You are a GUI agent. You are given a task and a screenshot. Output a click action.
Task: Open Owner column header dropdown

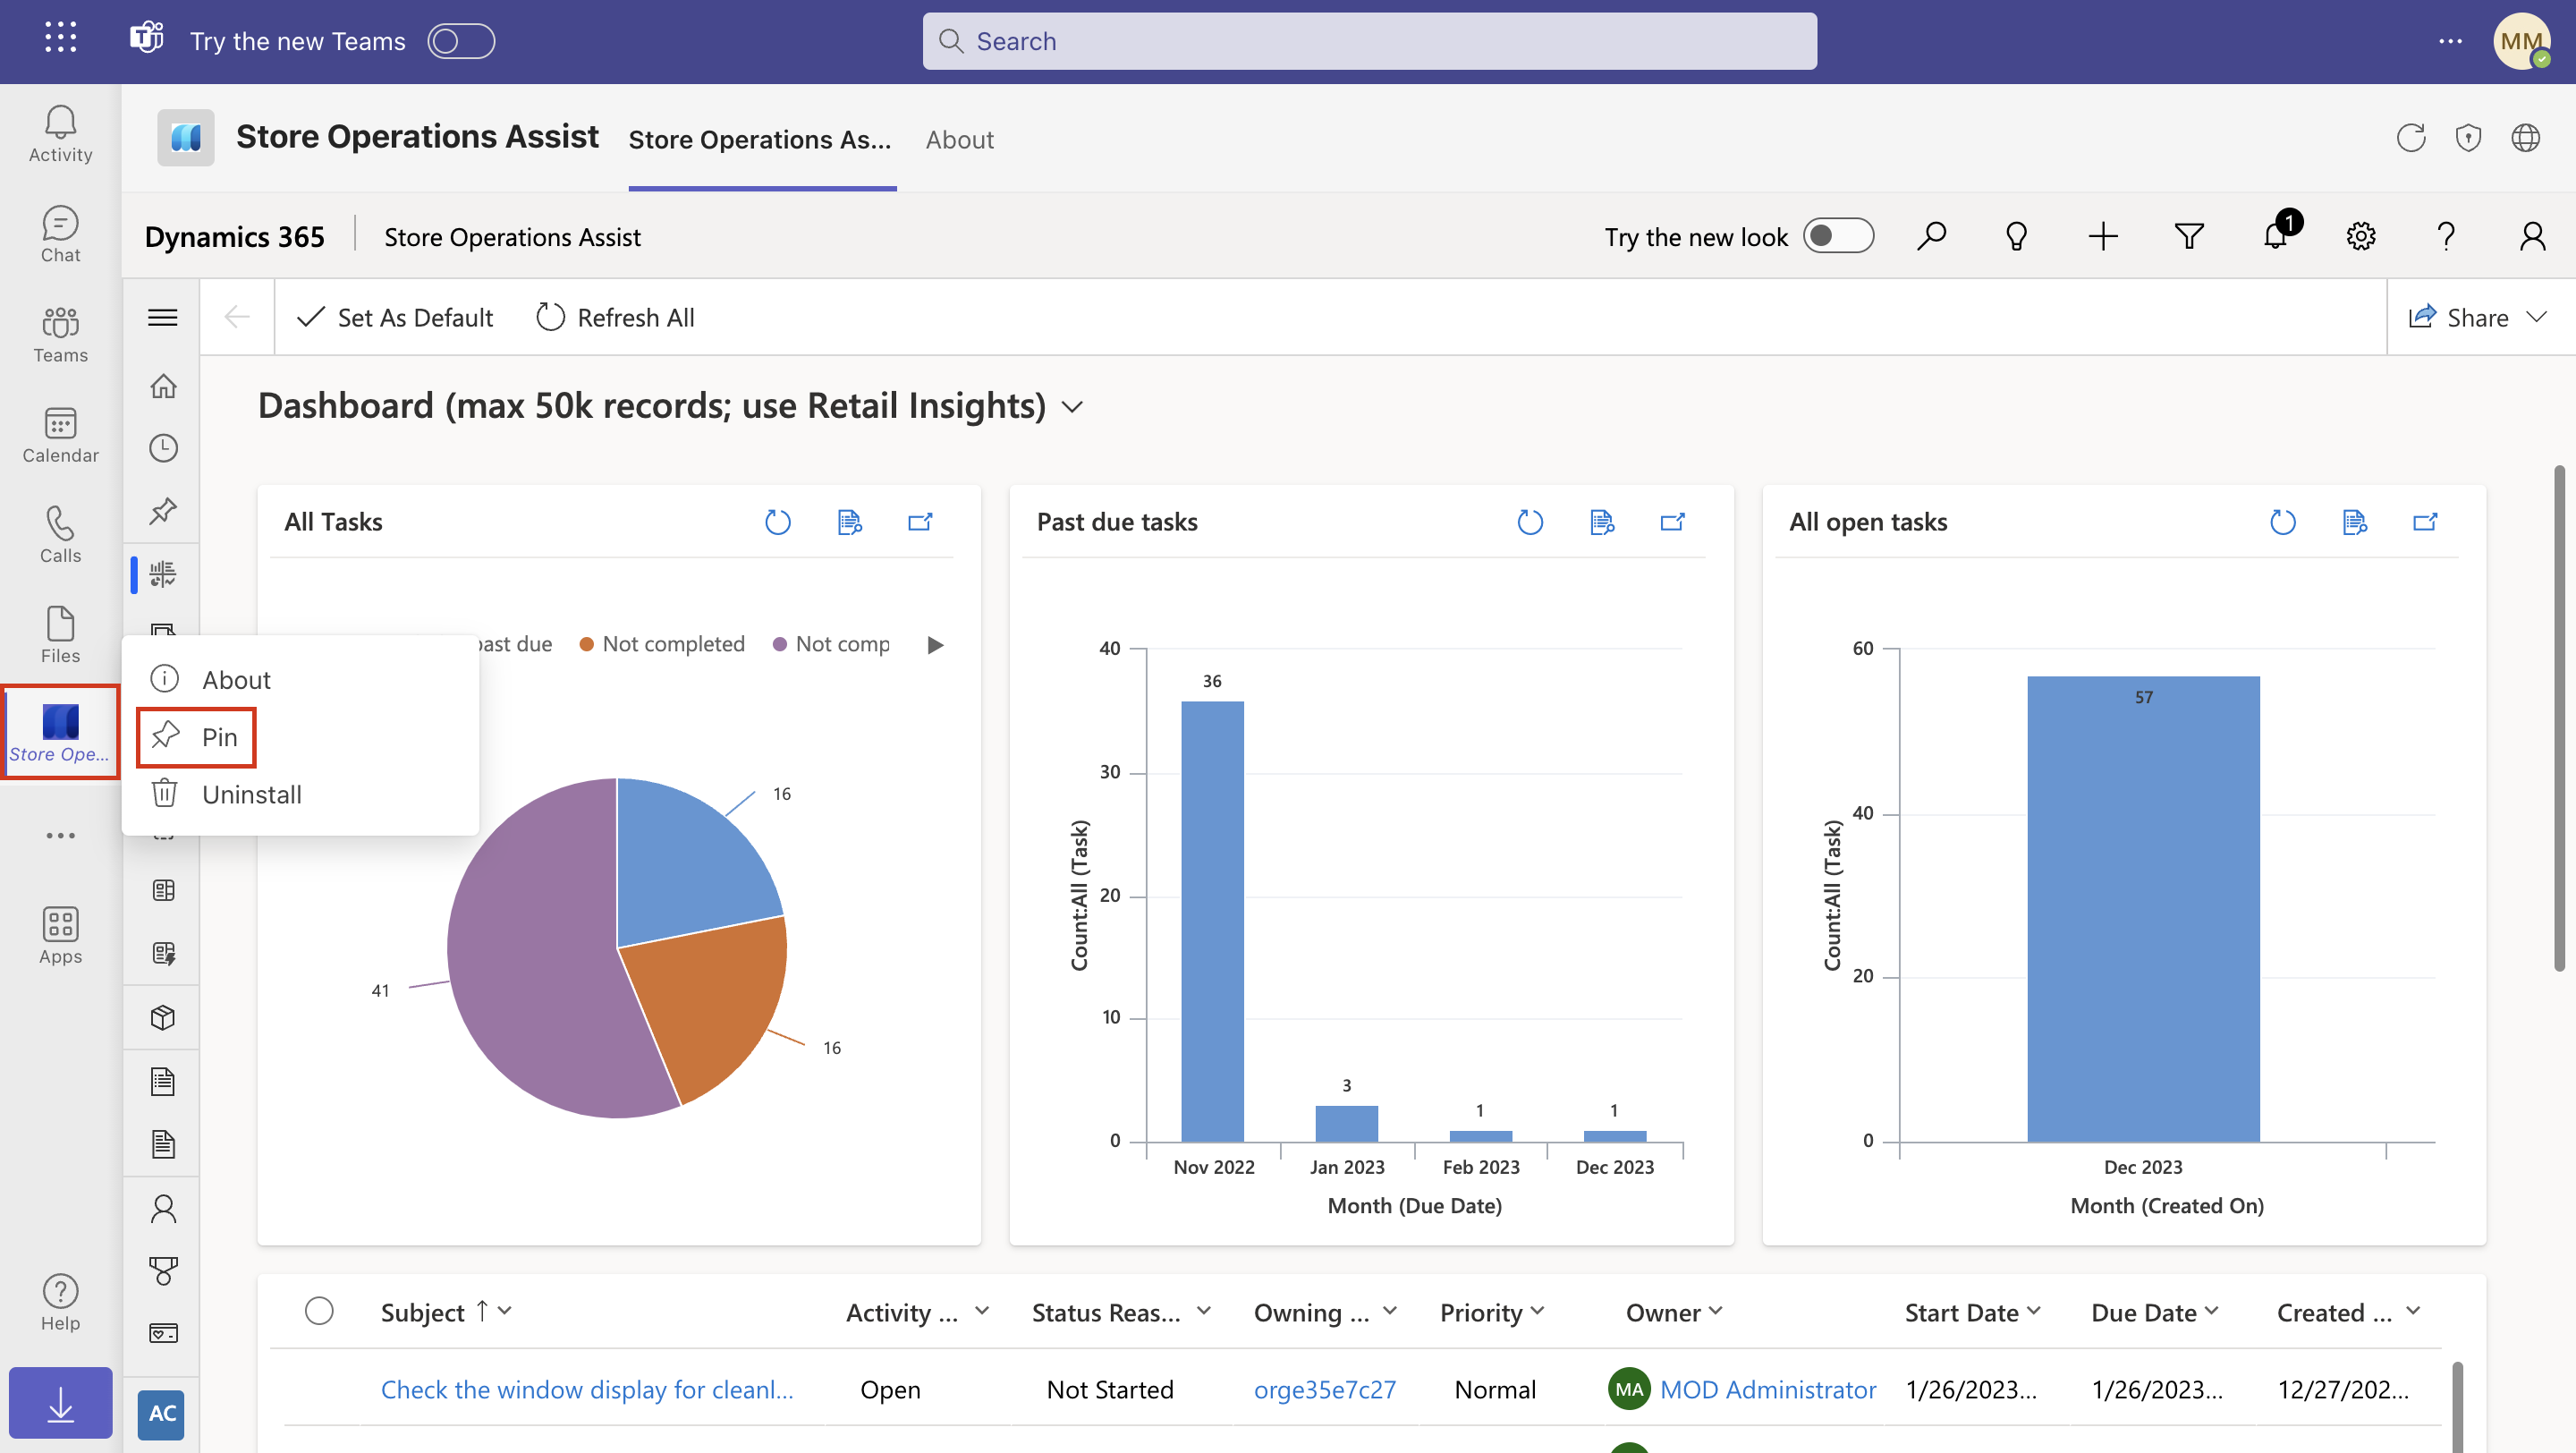coord(1715,1311)
